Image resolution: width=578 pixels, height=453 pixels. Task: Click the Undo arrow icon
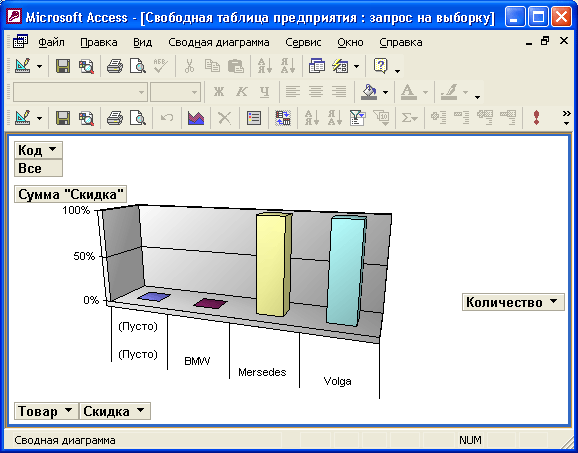point(167,118)
